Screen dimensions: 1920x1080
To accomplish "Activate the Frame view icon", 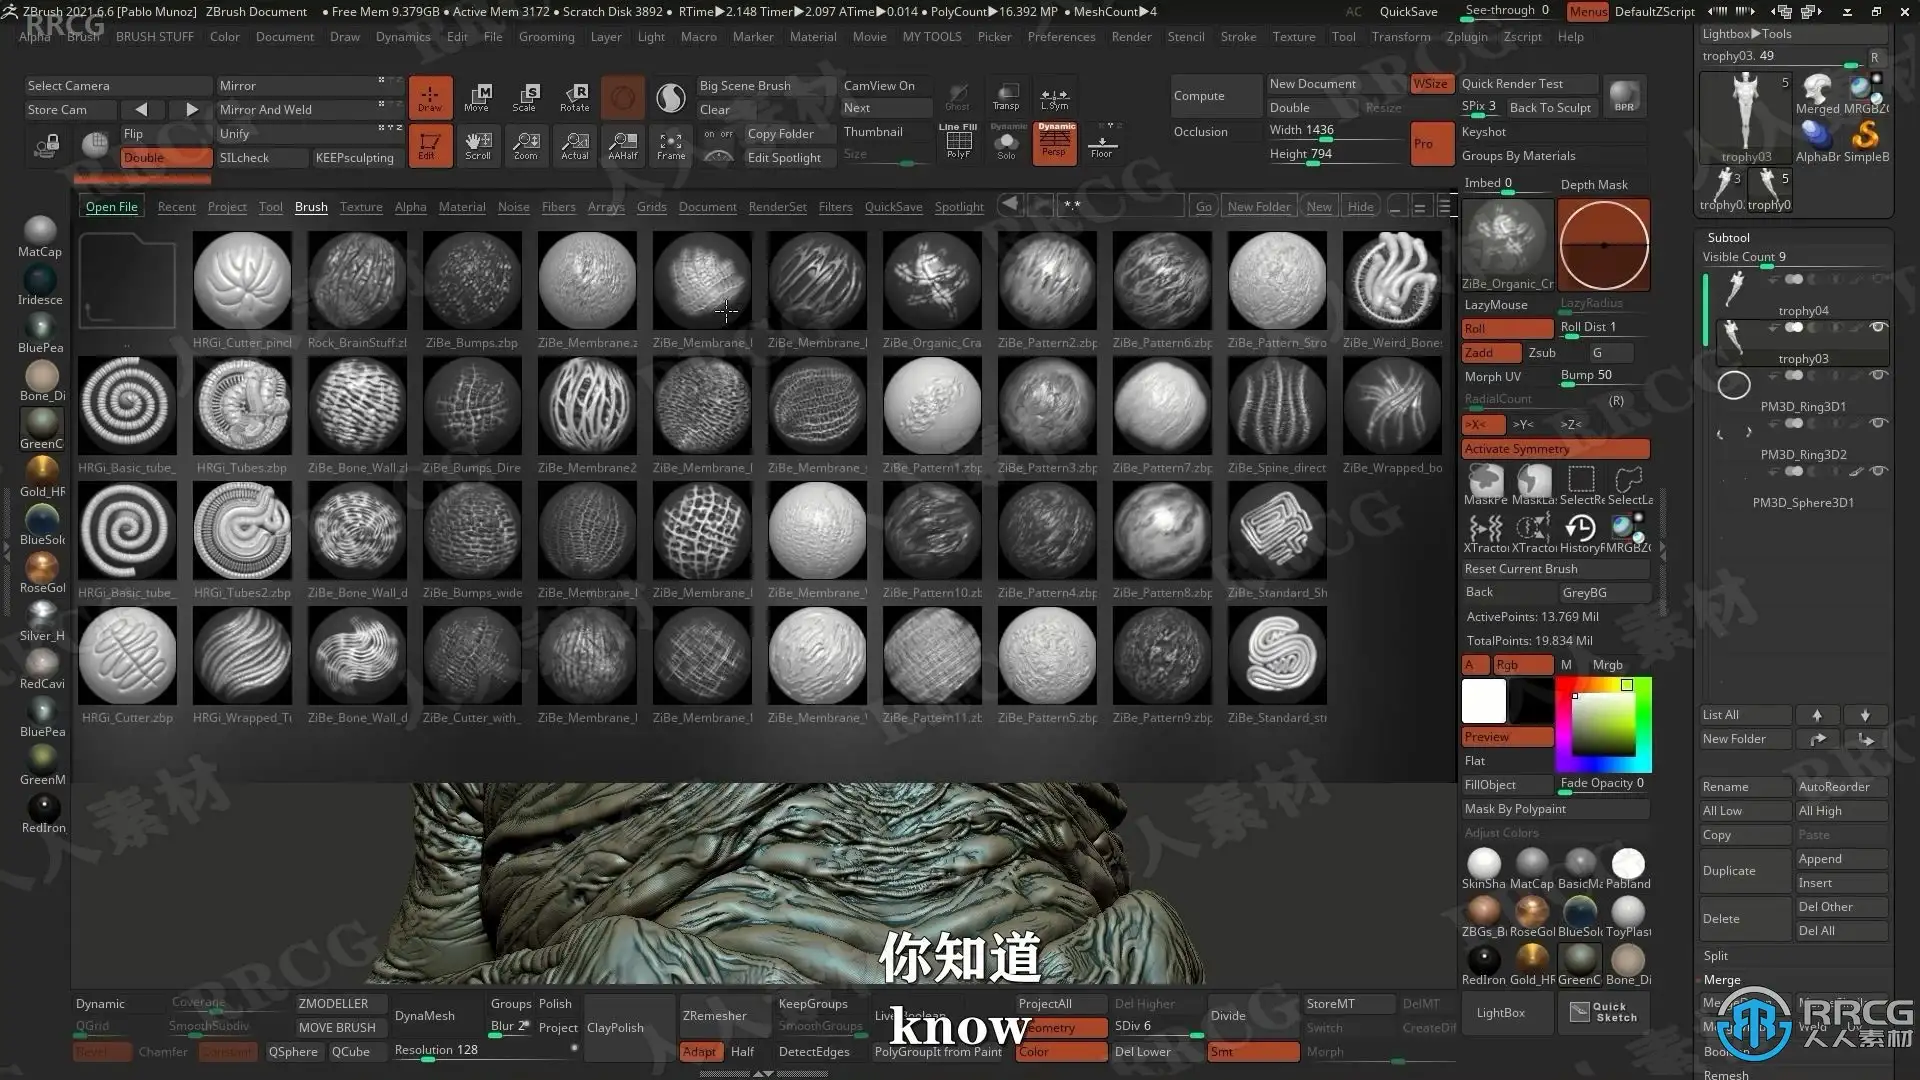I will coord(671,146).
